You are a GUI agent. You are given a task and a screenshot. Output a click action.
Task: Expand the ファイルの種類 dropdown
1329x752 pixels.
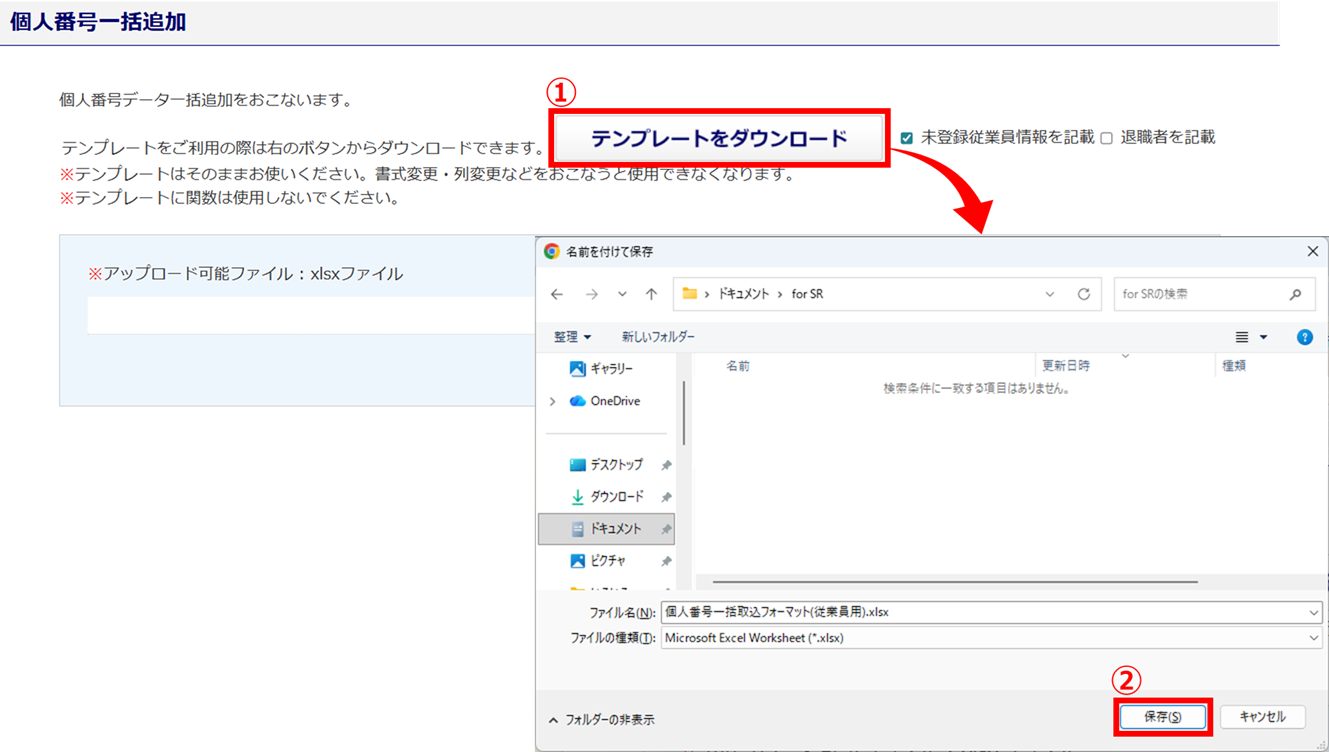(x=1313, y=638)
